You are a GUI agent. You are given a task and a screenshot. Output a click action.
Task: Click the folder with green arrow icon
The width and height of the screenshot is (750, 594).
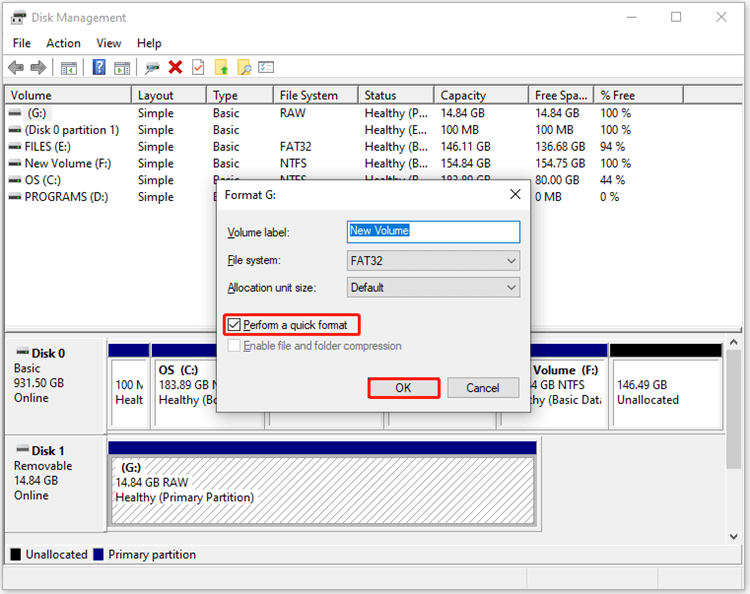coord(221,67)
